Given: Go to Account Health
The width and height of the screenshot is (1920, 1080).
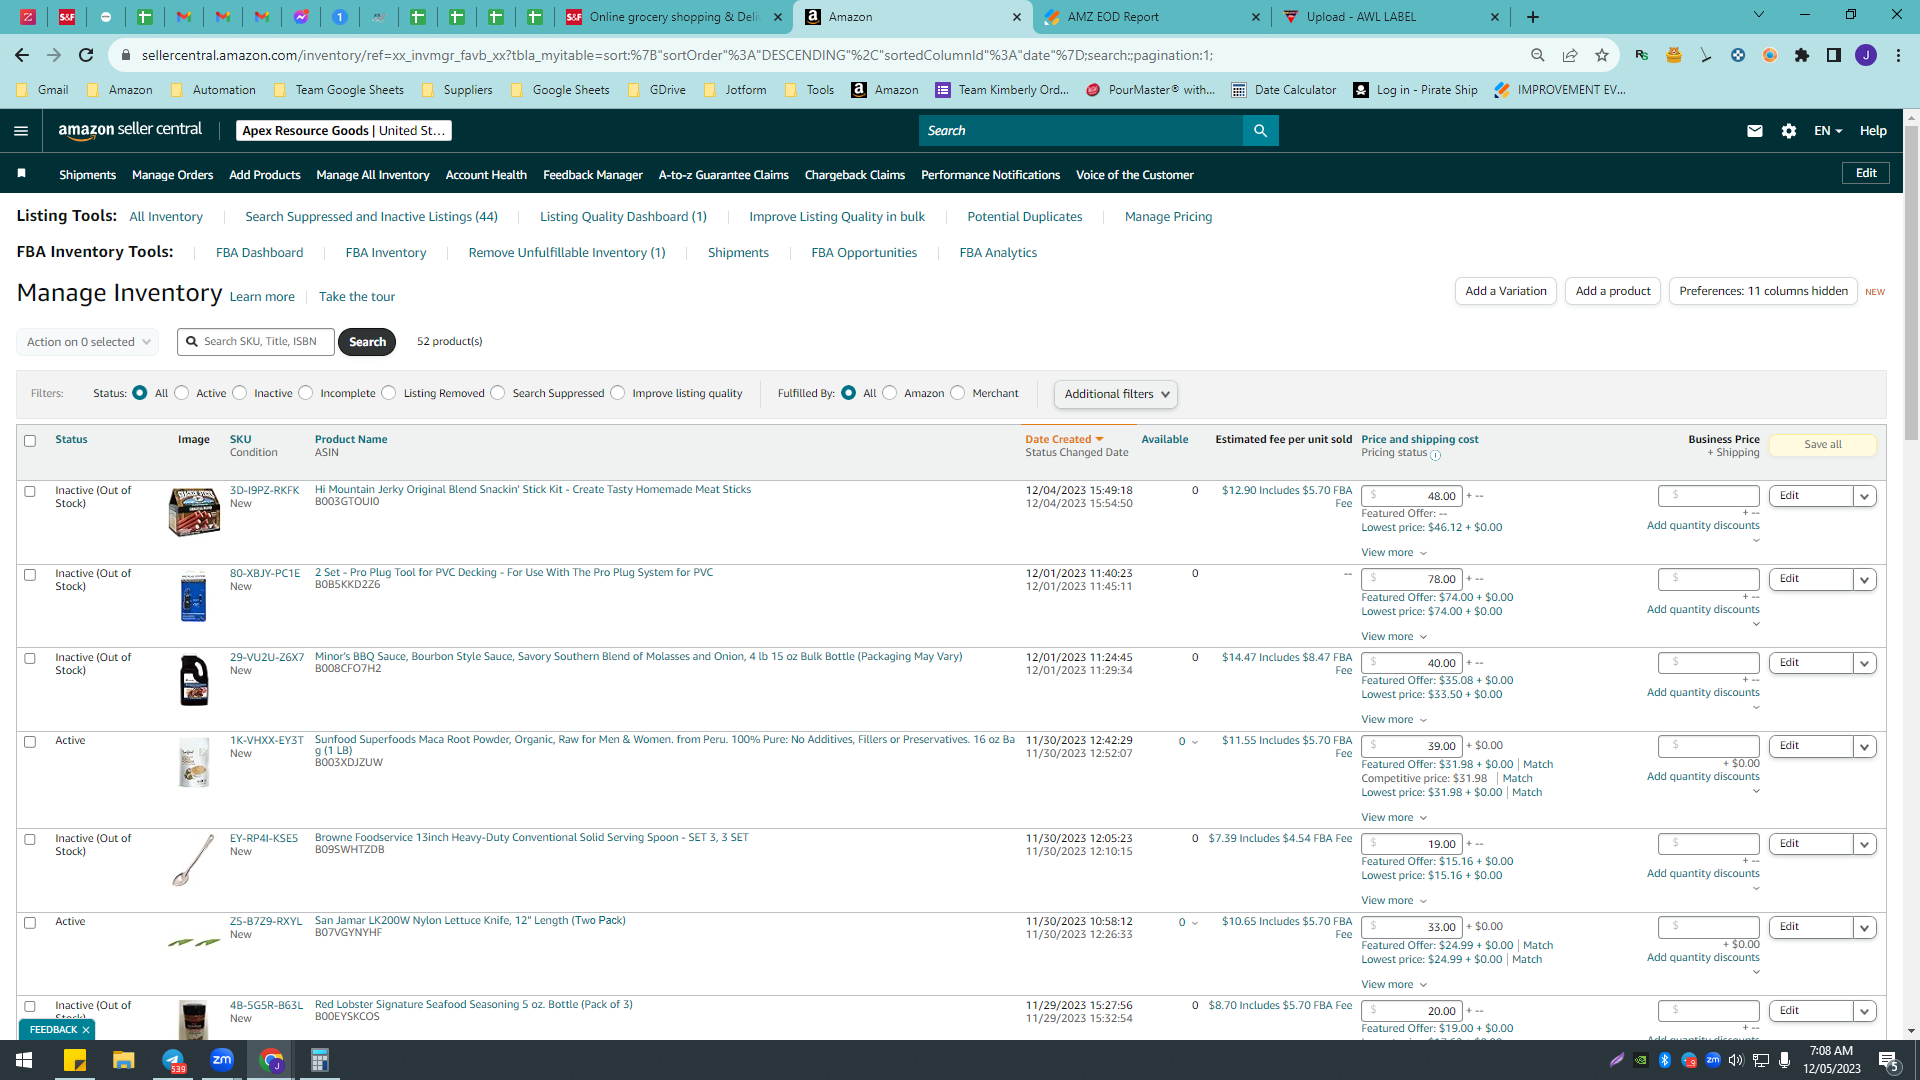Looking at the screenshot, I should [486, 175].
